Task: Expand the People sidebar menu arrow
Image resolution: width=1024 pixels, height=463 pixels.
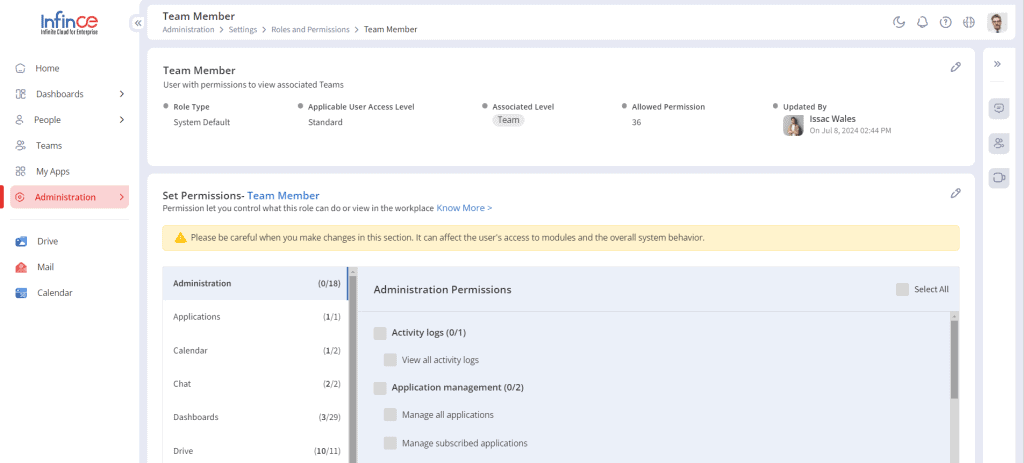Action: [121, 120]
